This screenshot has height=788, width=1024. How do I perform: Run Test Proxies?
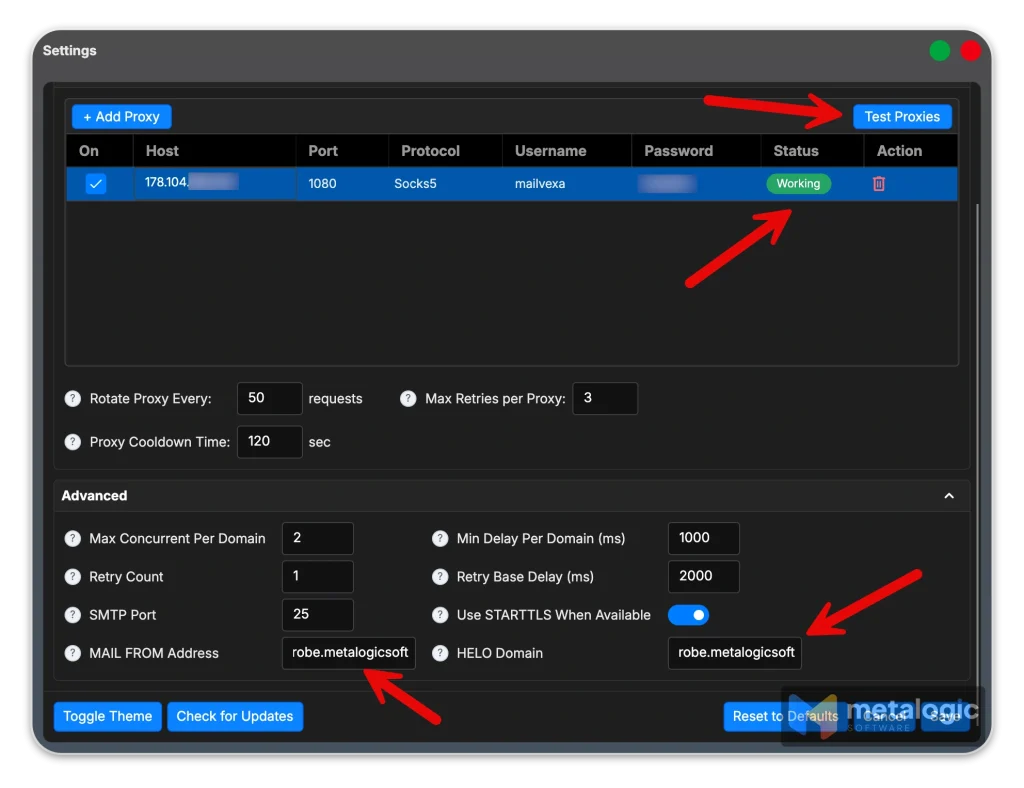(x=902, y=117)
